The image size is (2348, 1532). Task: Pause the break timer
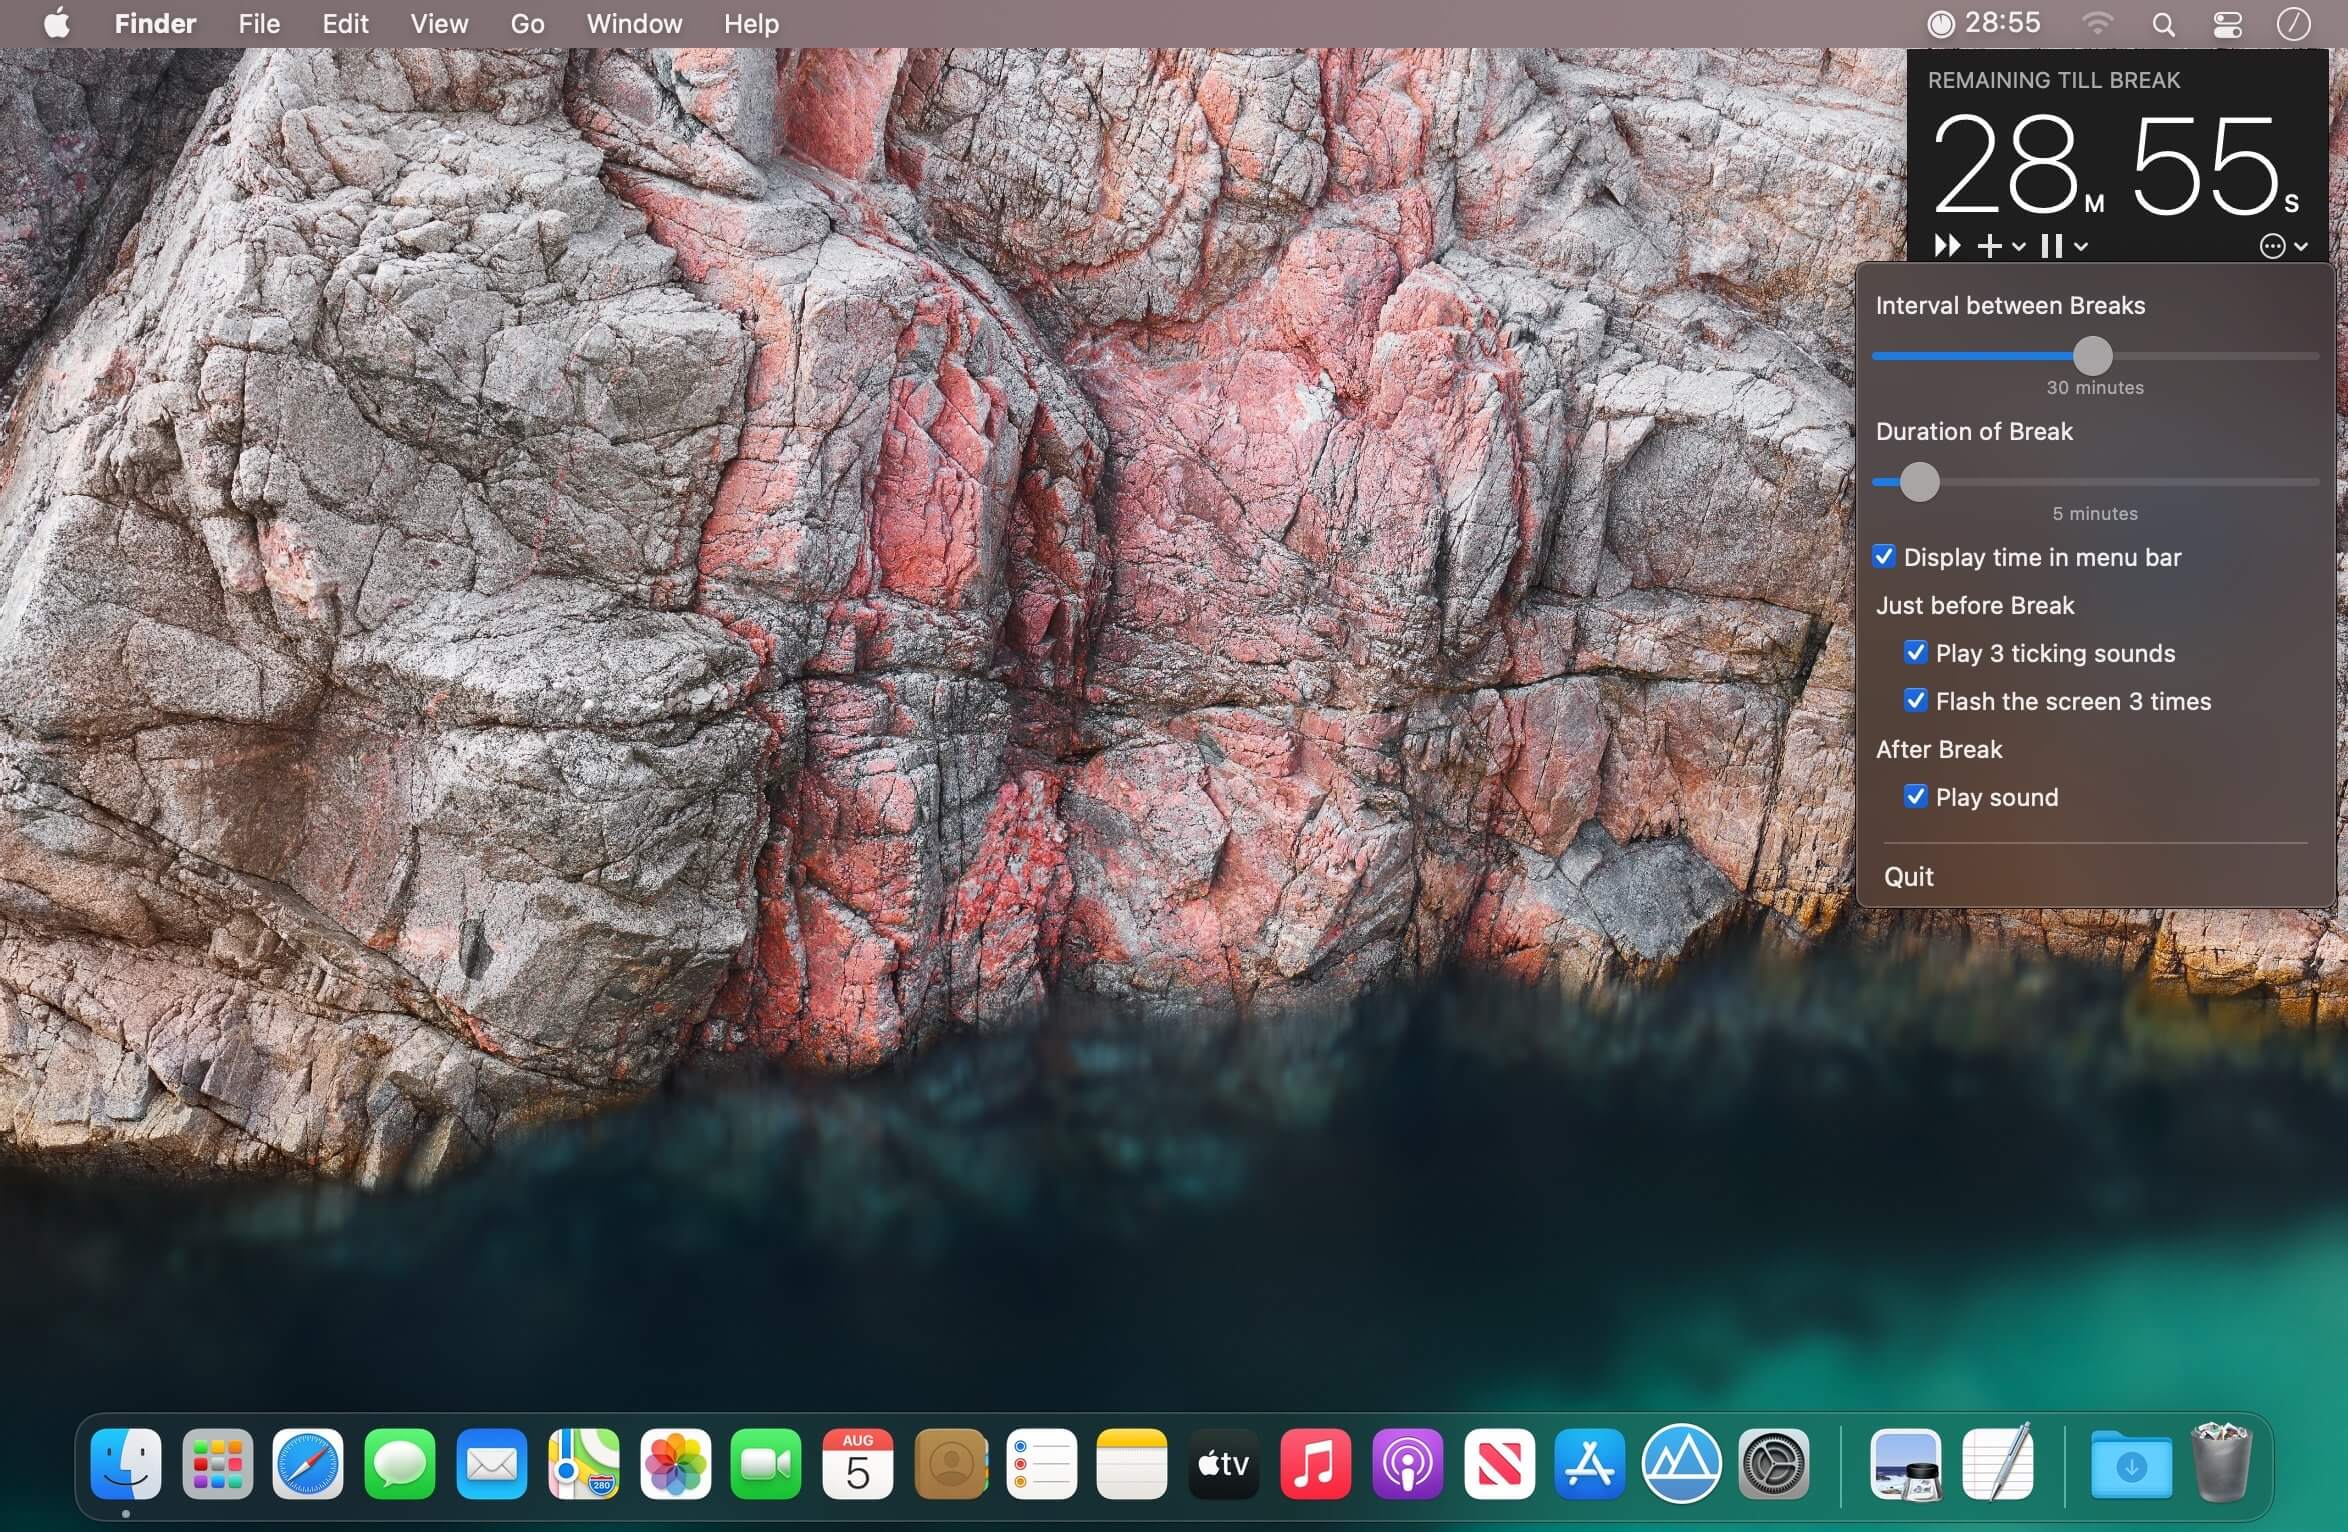pos(2051,246)
